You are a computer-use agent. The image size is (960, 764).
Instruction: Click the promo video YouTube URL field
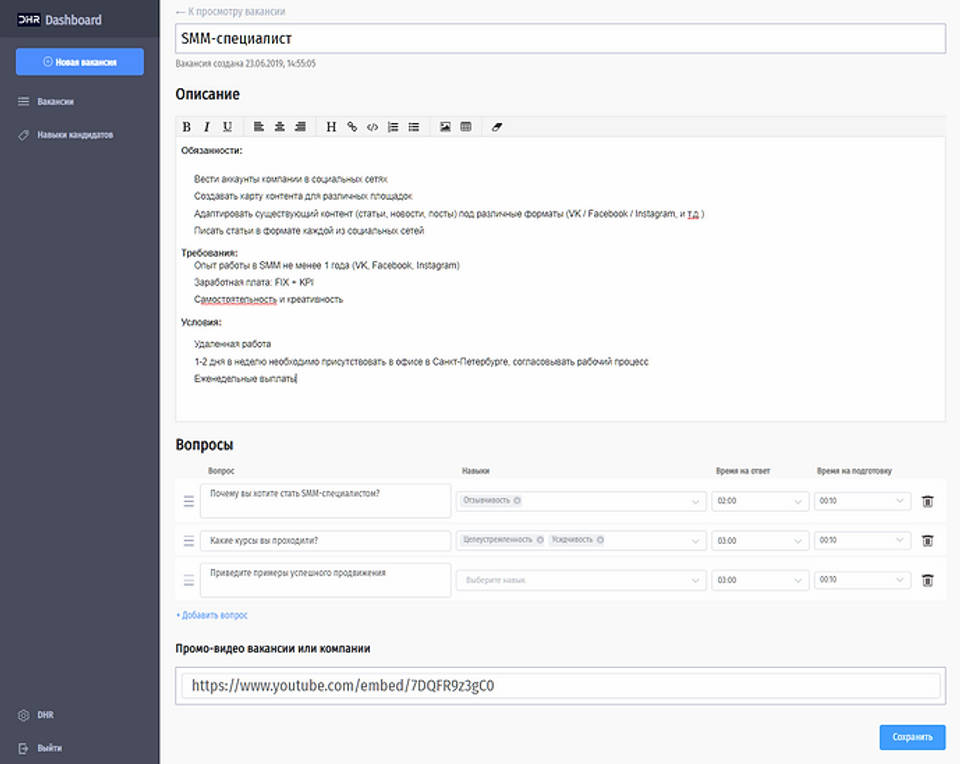(560, 686)
